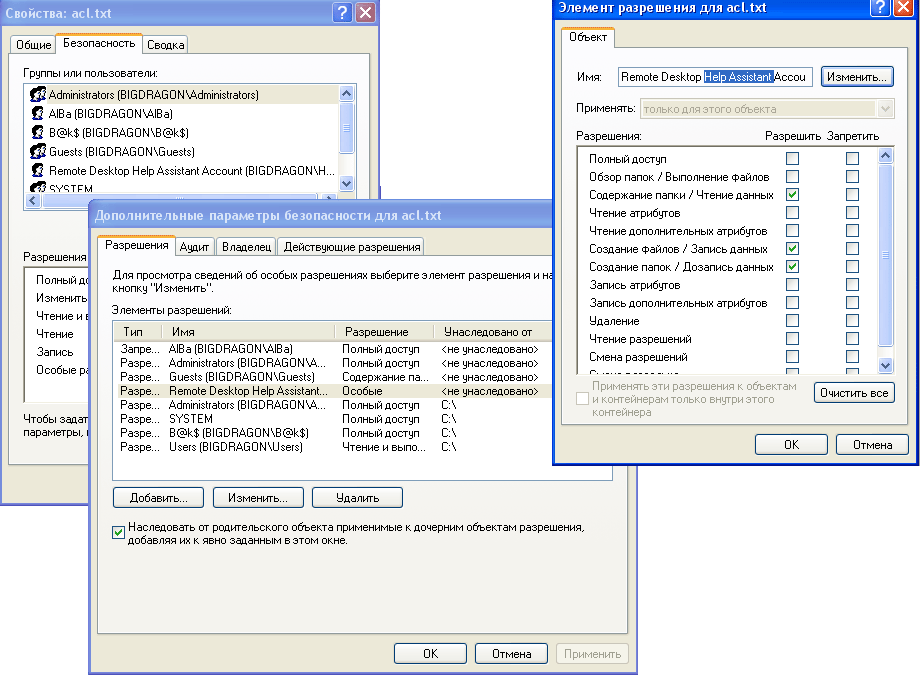Click the Имя input field
Image resolution: width=920 pixels, height=676 pixels.
(x=715, y=77)
